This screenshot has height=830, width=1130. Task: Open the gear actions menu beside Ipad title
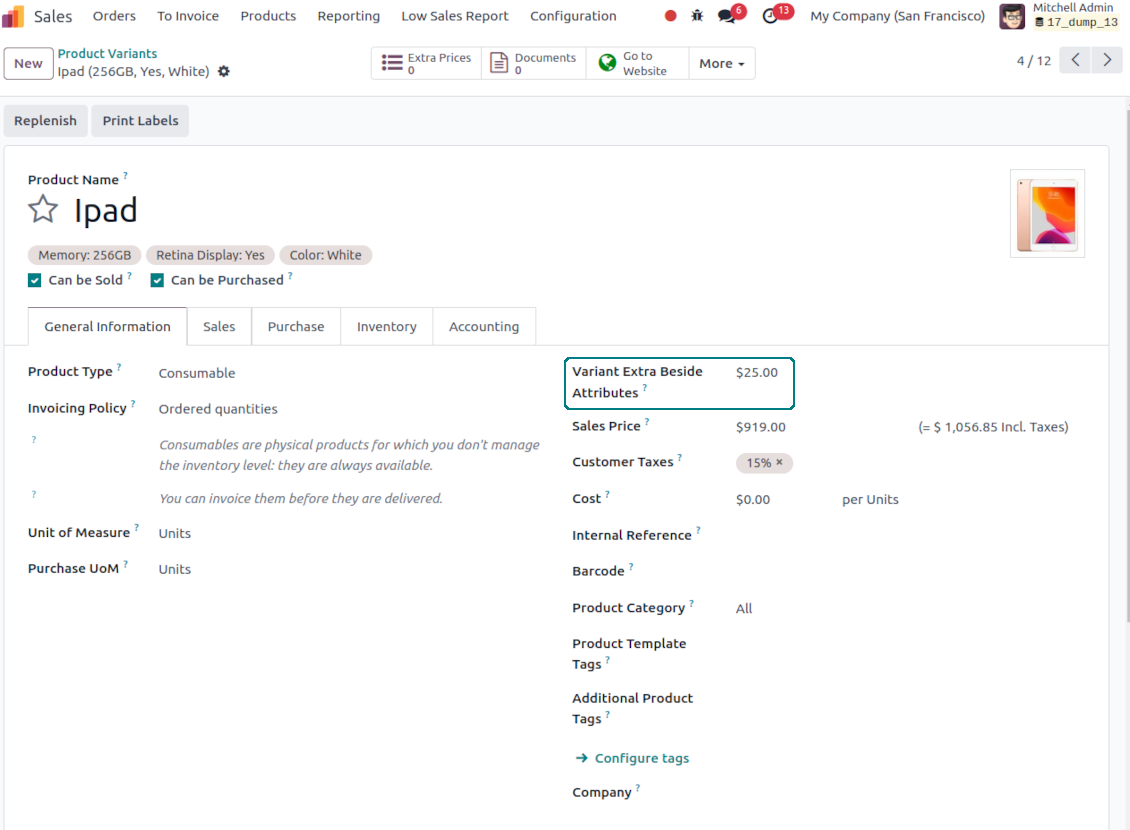(x=224, y=71)
